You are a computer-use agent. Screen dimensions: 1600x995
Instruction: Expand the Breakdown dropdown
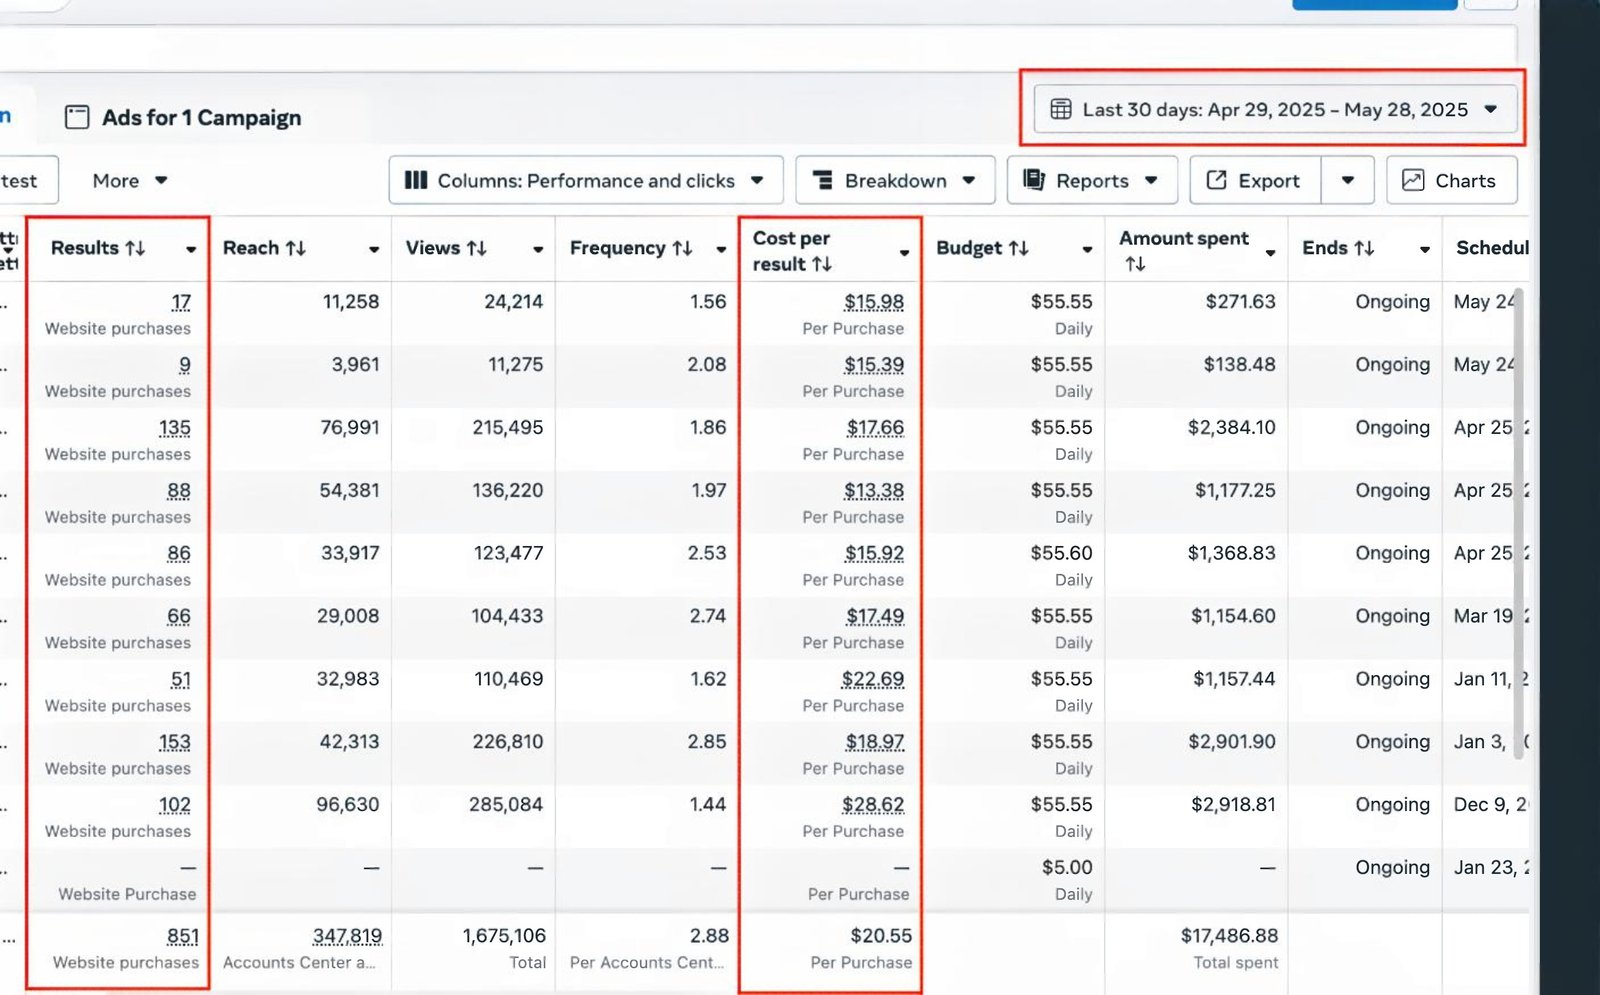[x=894, y=181]
